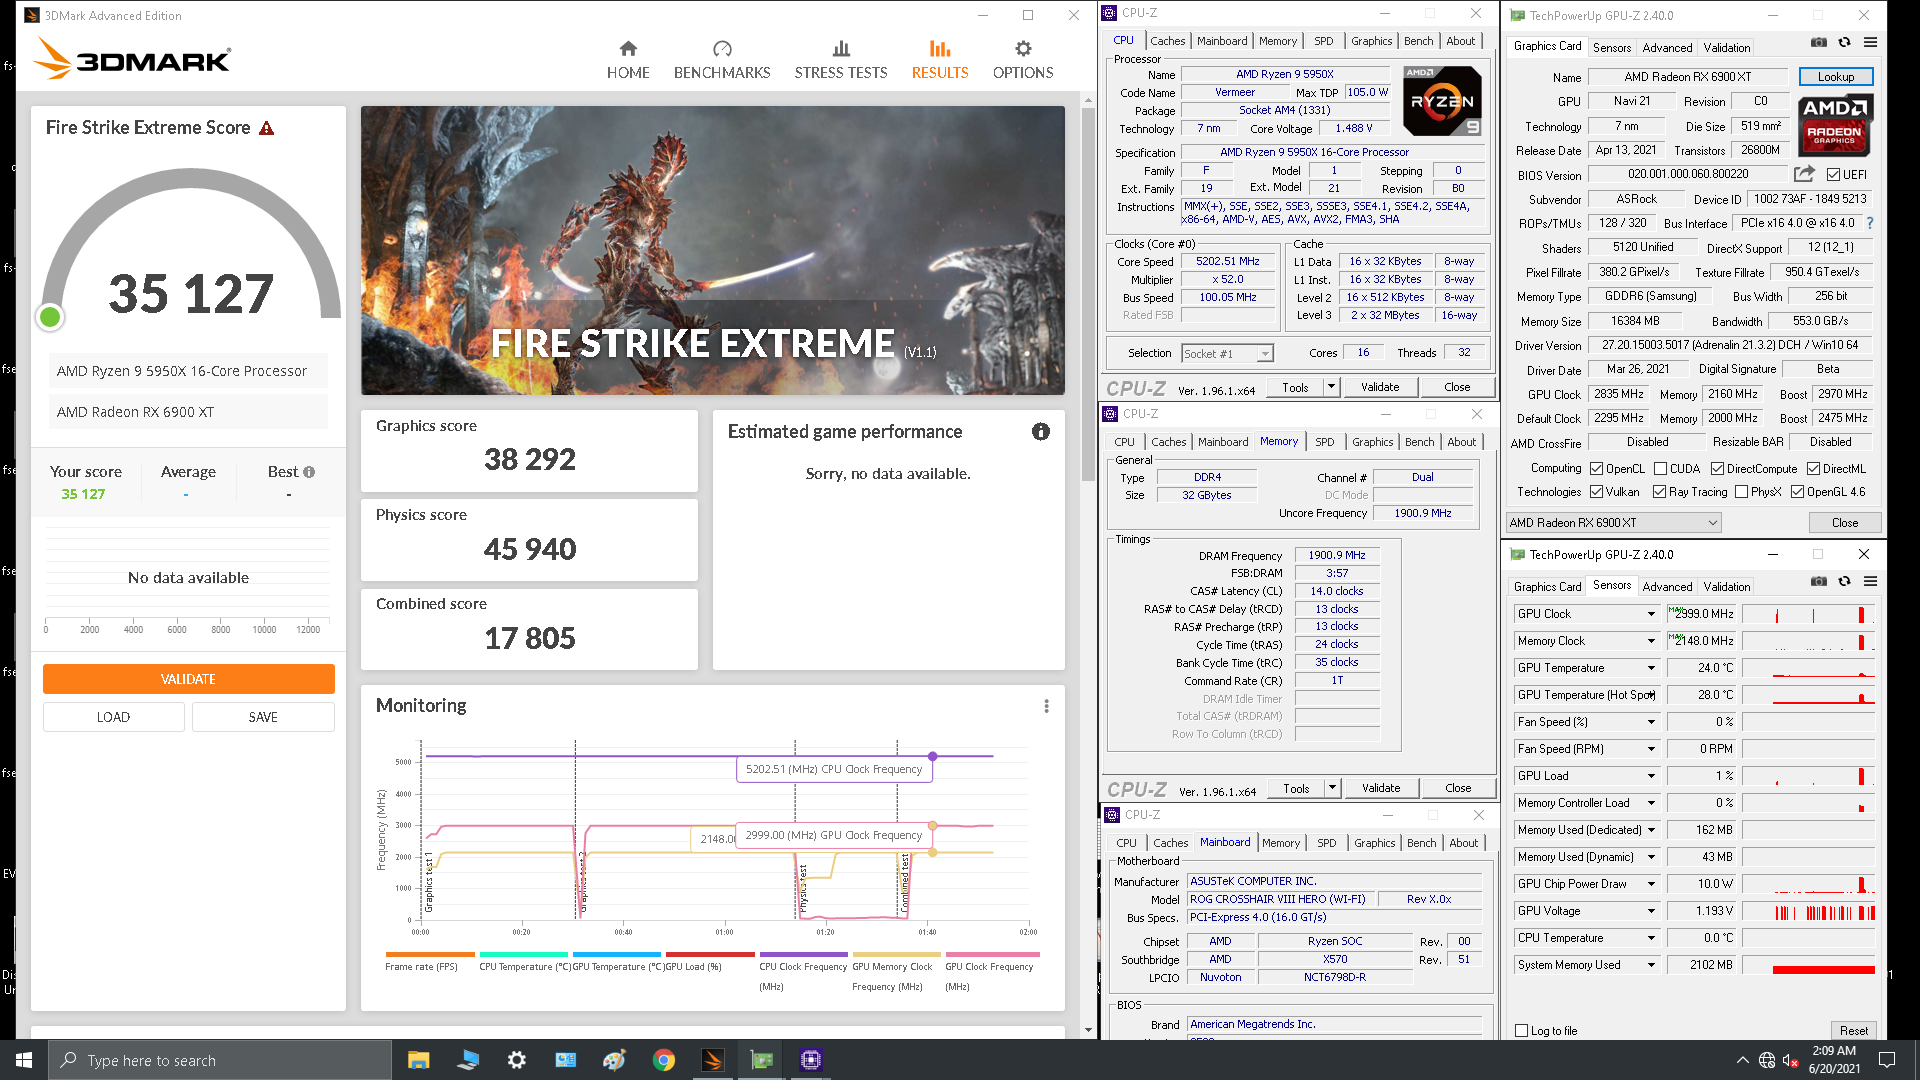This screenshot has width=1920, height=1080.
Task: Open the Monitoring three-dot menu
Action: [1047, 706]
